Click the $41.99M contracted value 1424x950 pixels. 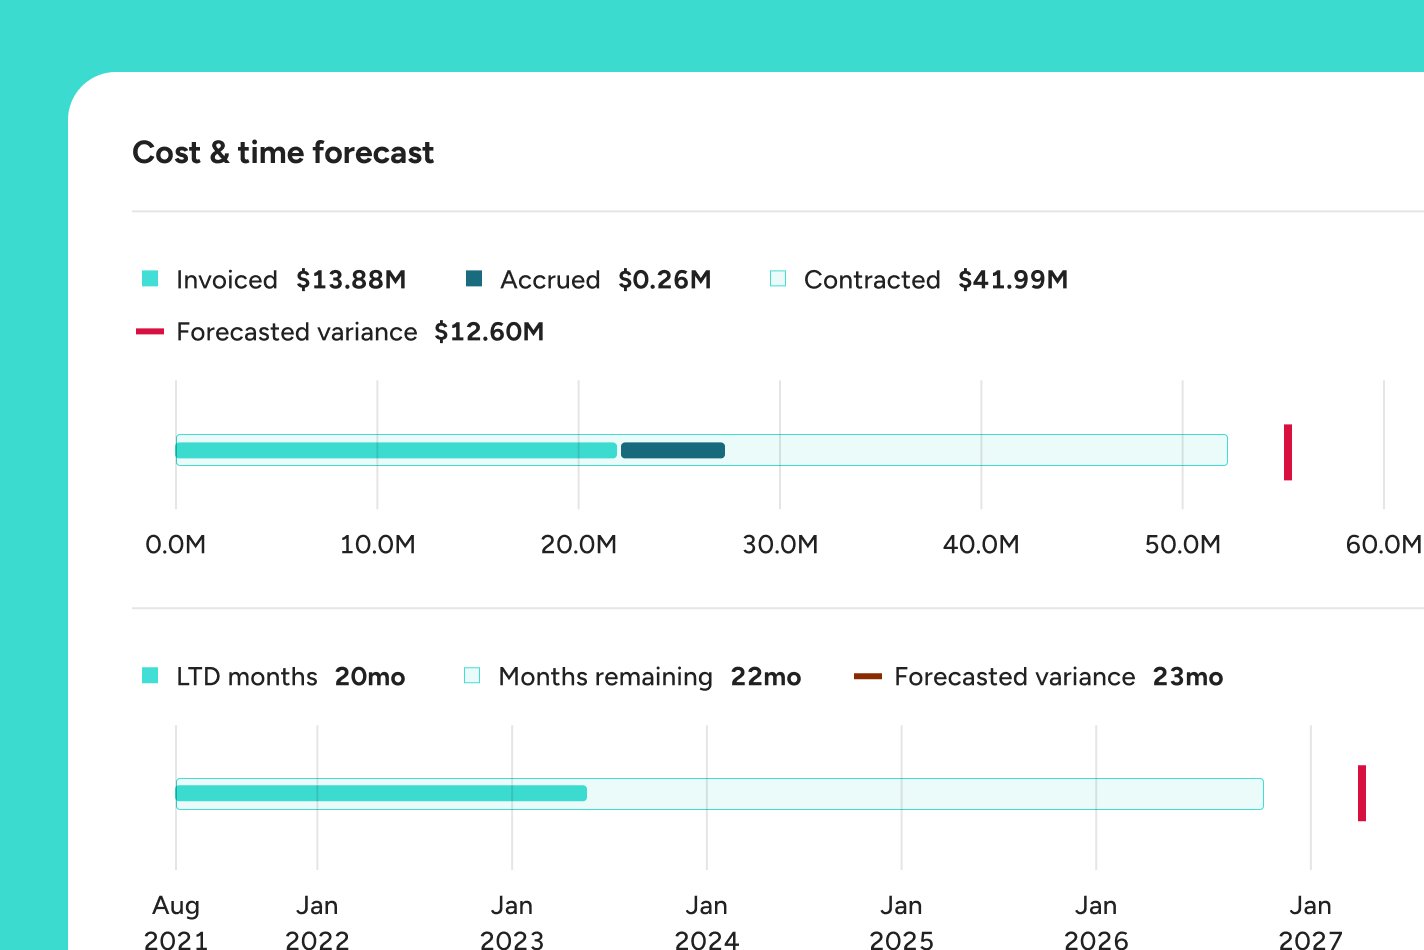1012,280
